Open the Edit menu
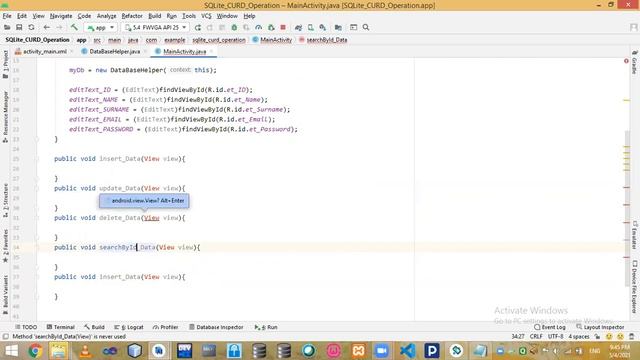This screenshot has width=640, height=360. click(22, 16)
